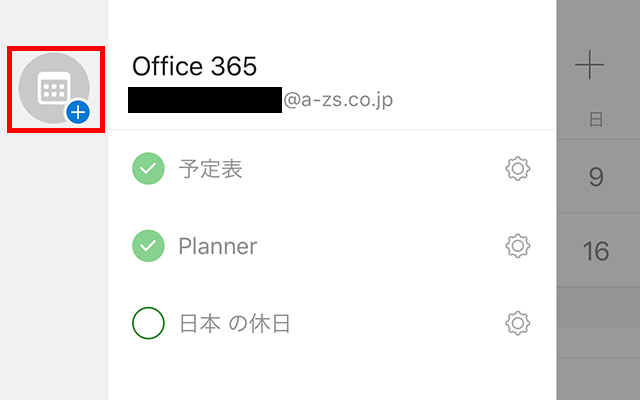This screenshot has width=640, height=400.
Task: Select the 予定表 calendar label
Action: [x=211, y=169]
